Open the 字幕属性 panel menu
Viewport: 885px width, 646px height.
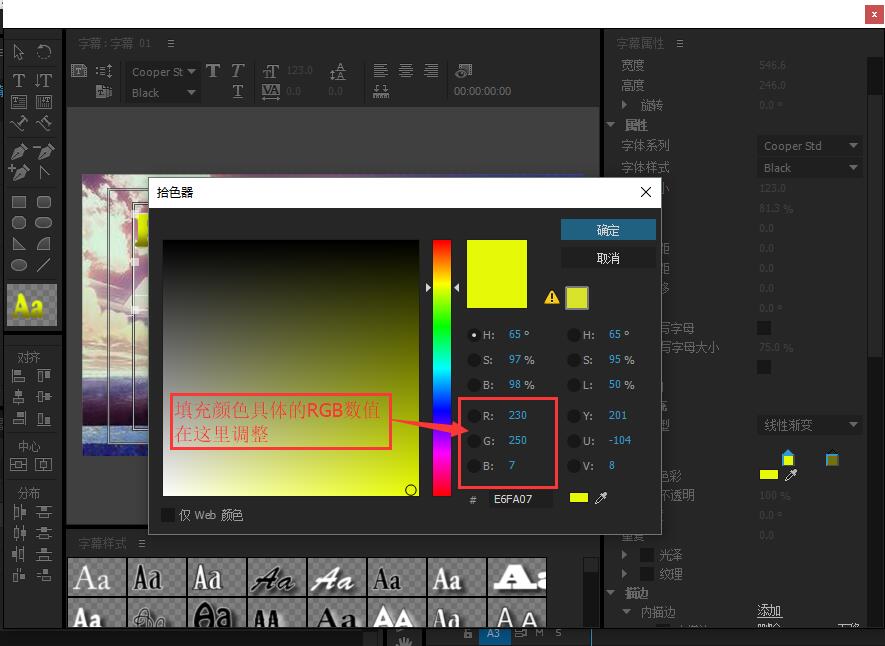(680, 43)
